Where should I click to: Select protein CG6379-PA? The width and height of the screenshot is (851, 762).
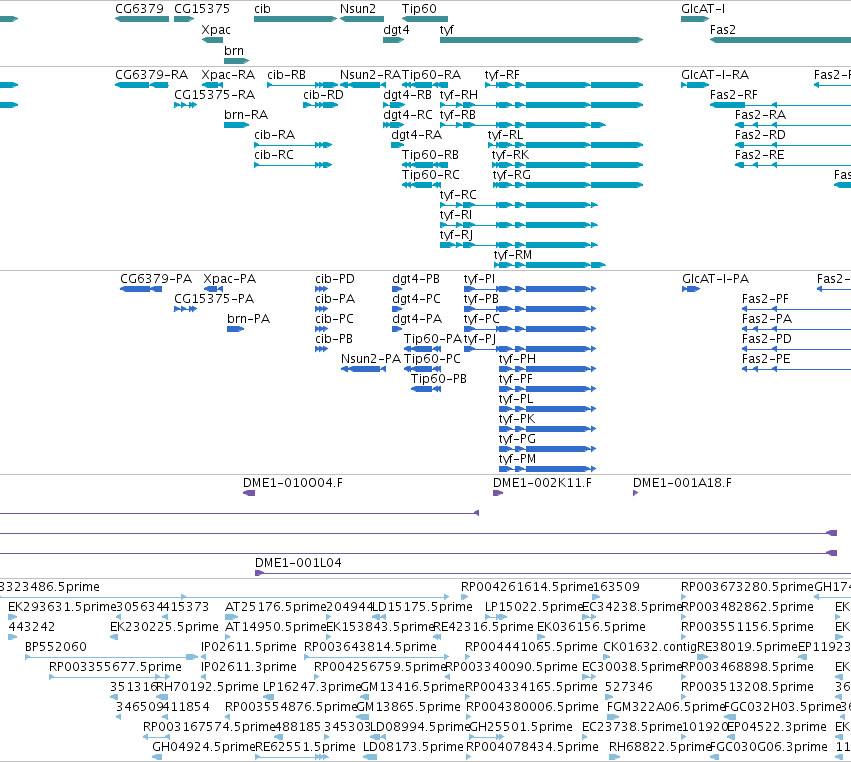pos(141,289)
